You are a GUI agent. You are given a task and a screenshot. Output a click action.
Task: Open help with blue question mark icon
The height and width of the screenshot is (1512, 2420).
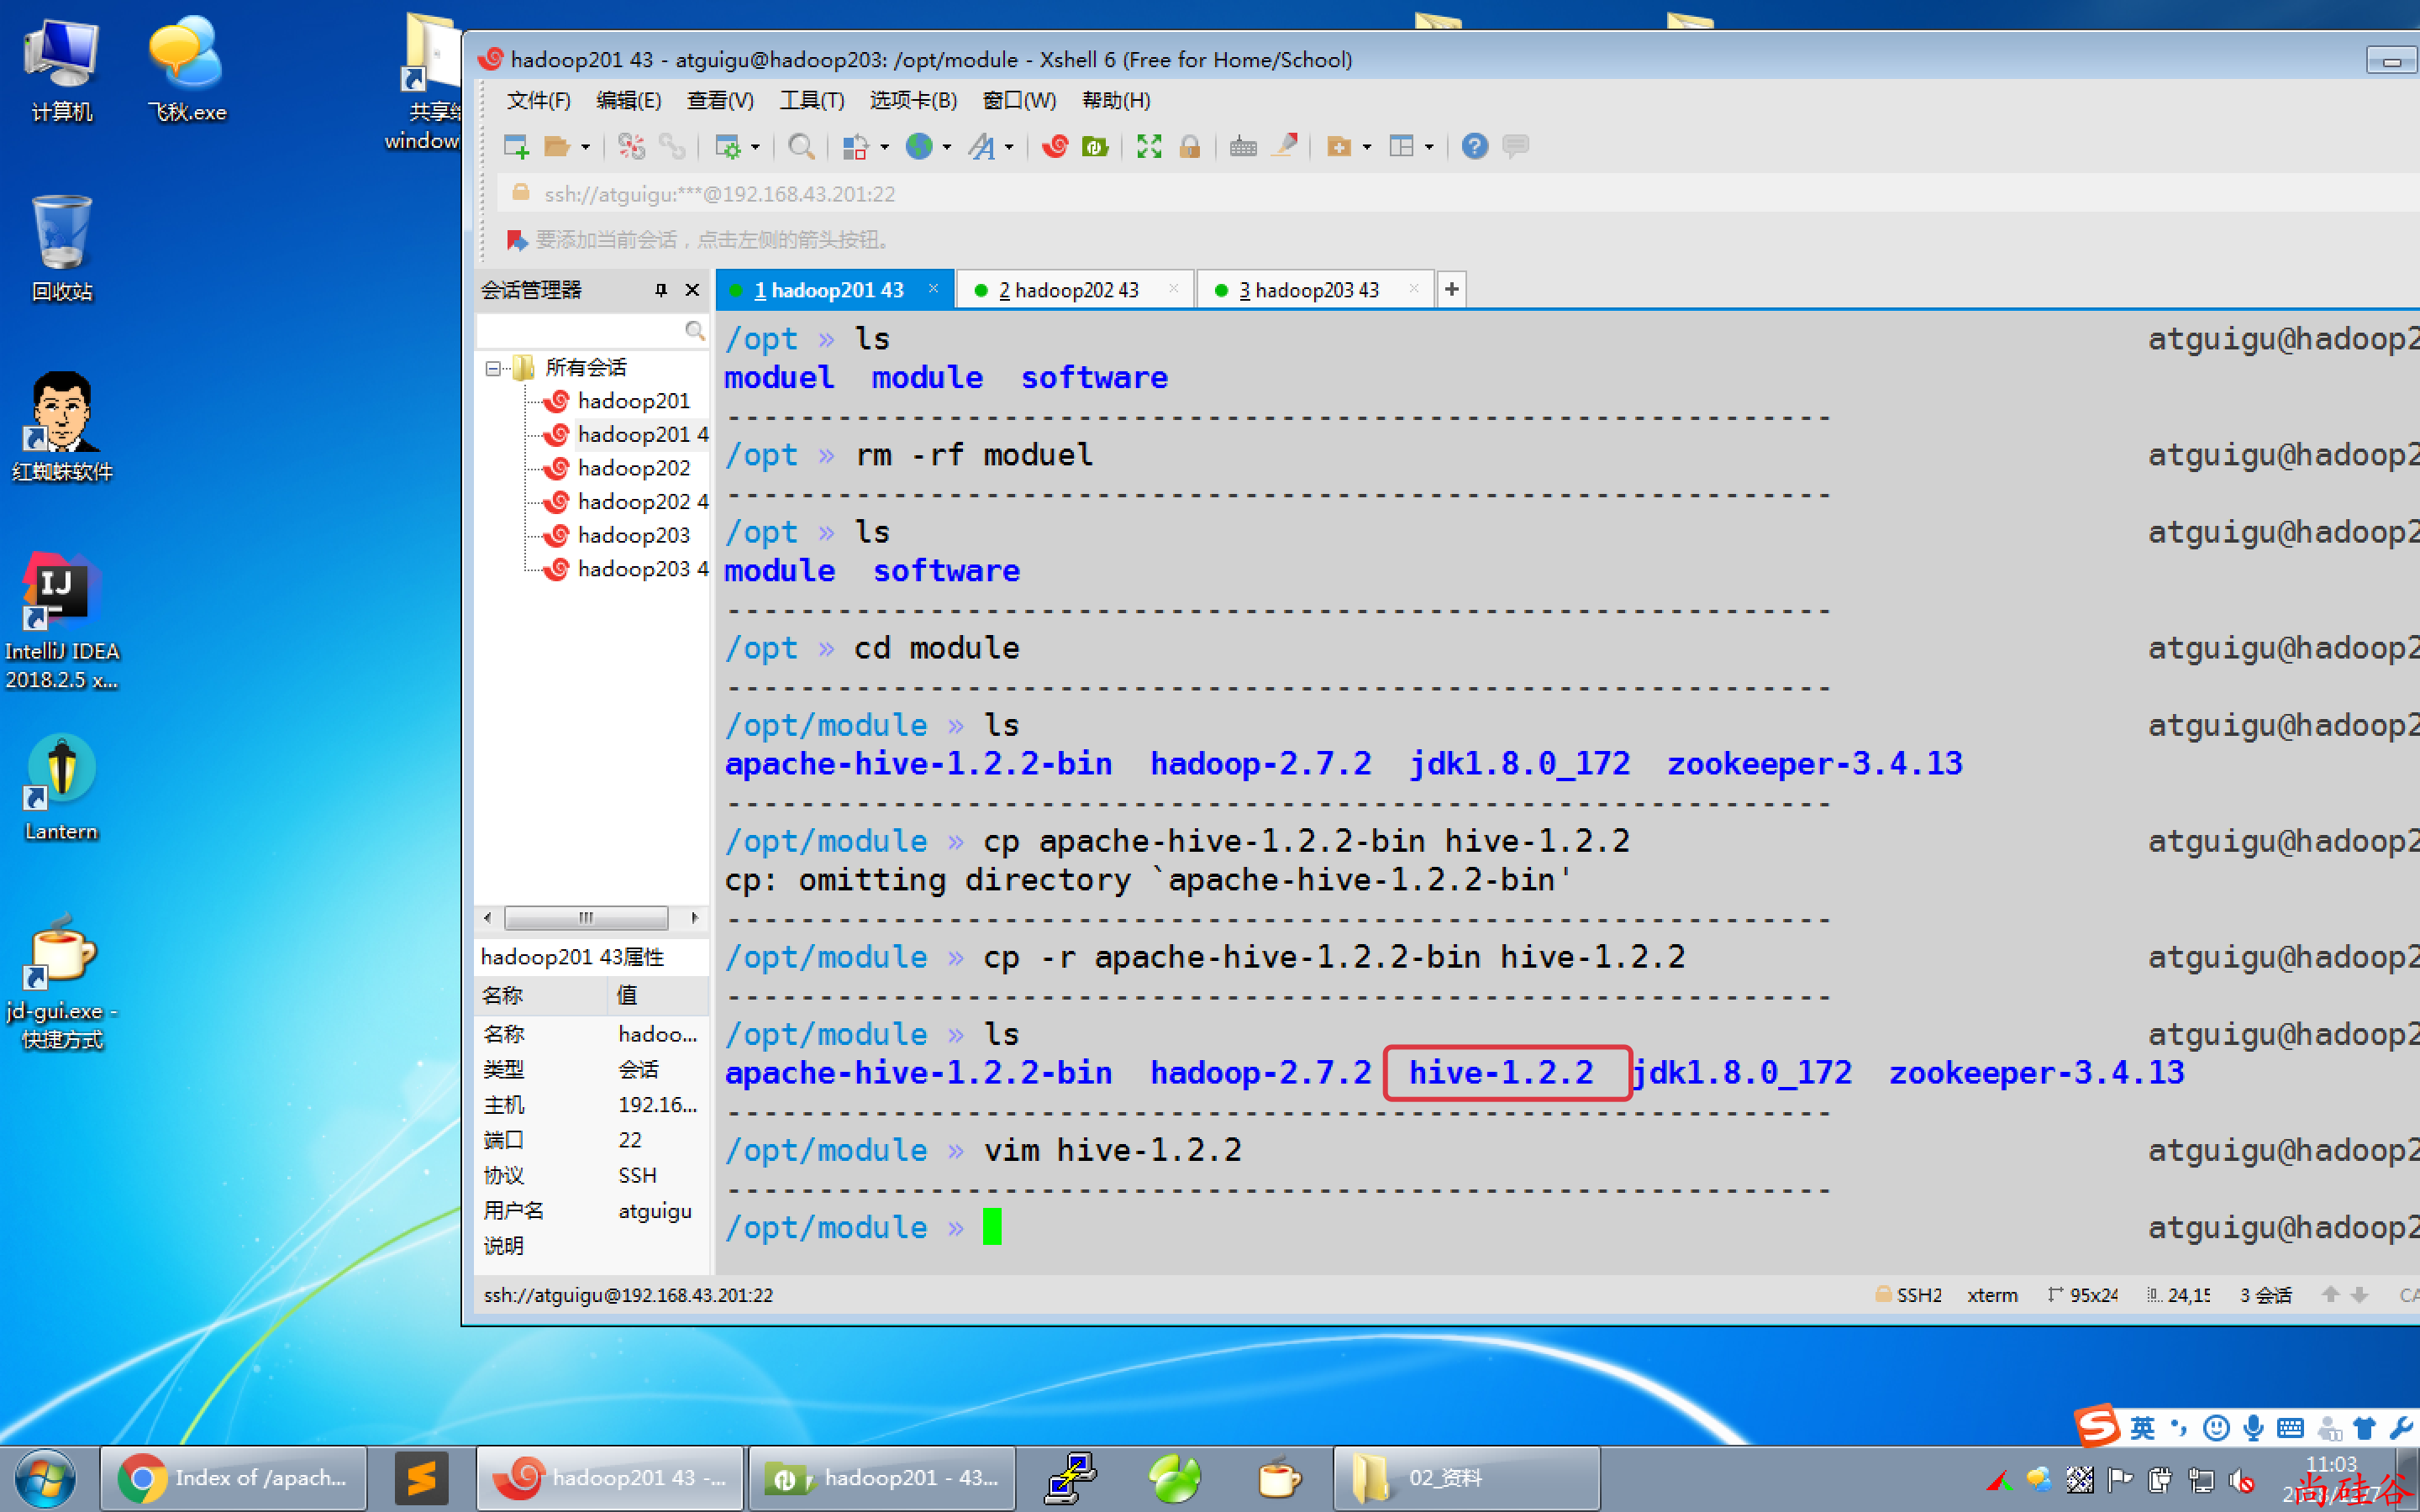coord(1474,147)
